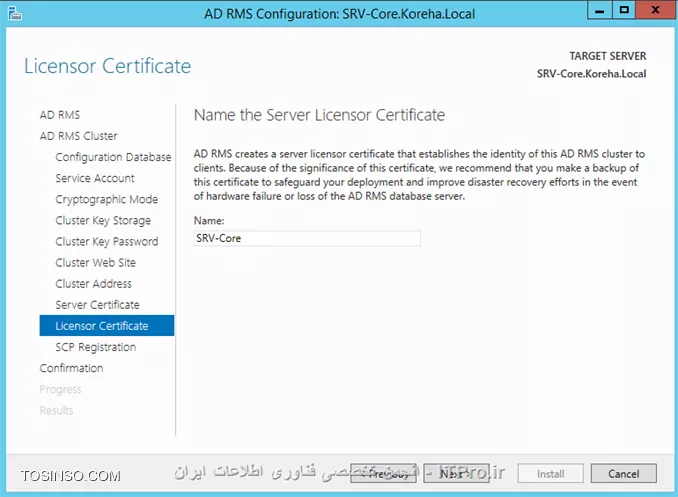Go to the SCP Registration step

click(96, 347)
